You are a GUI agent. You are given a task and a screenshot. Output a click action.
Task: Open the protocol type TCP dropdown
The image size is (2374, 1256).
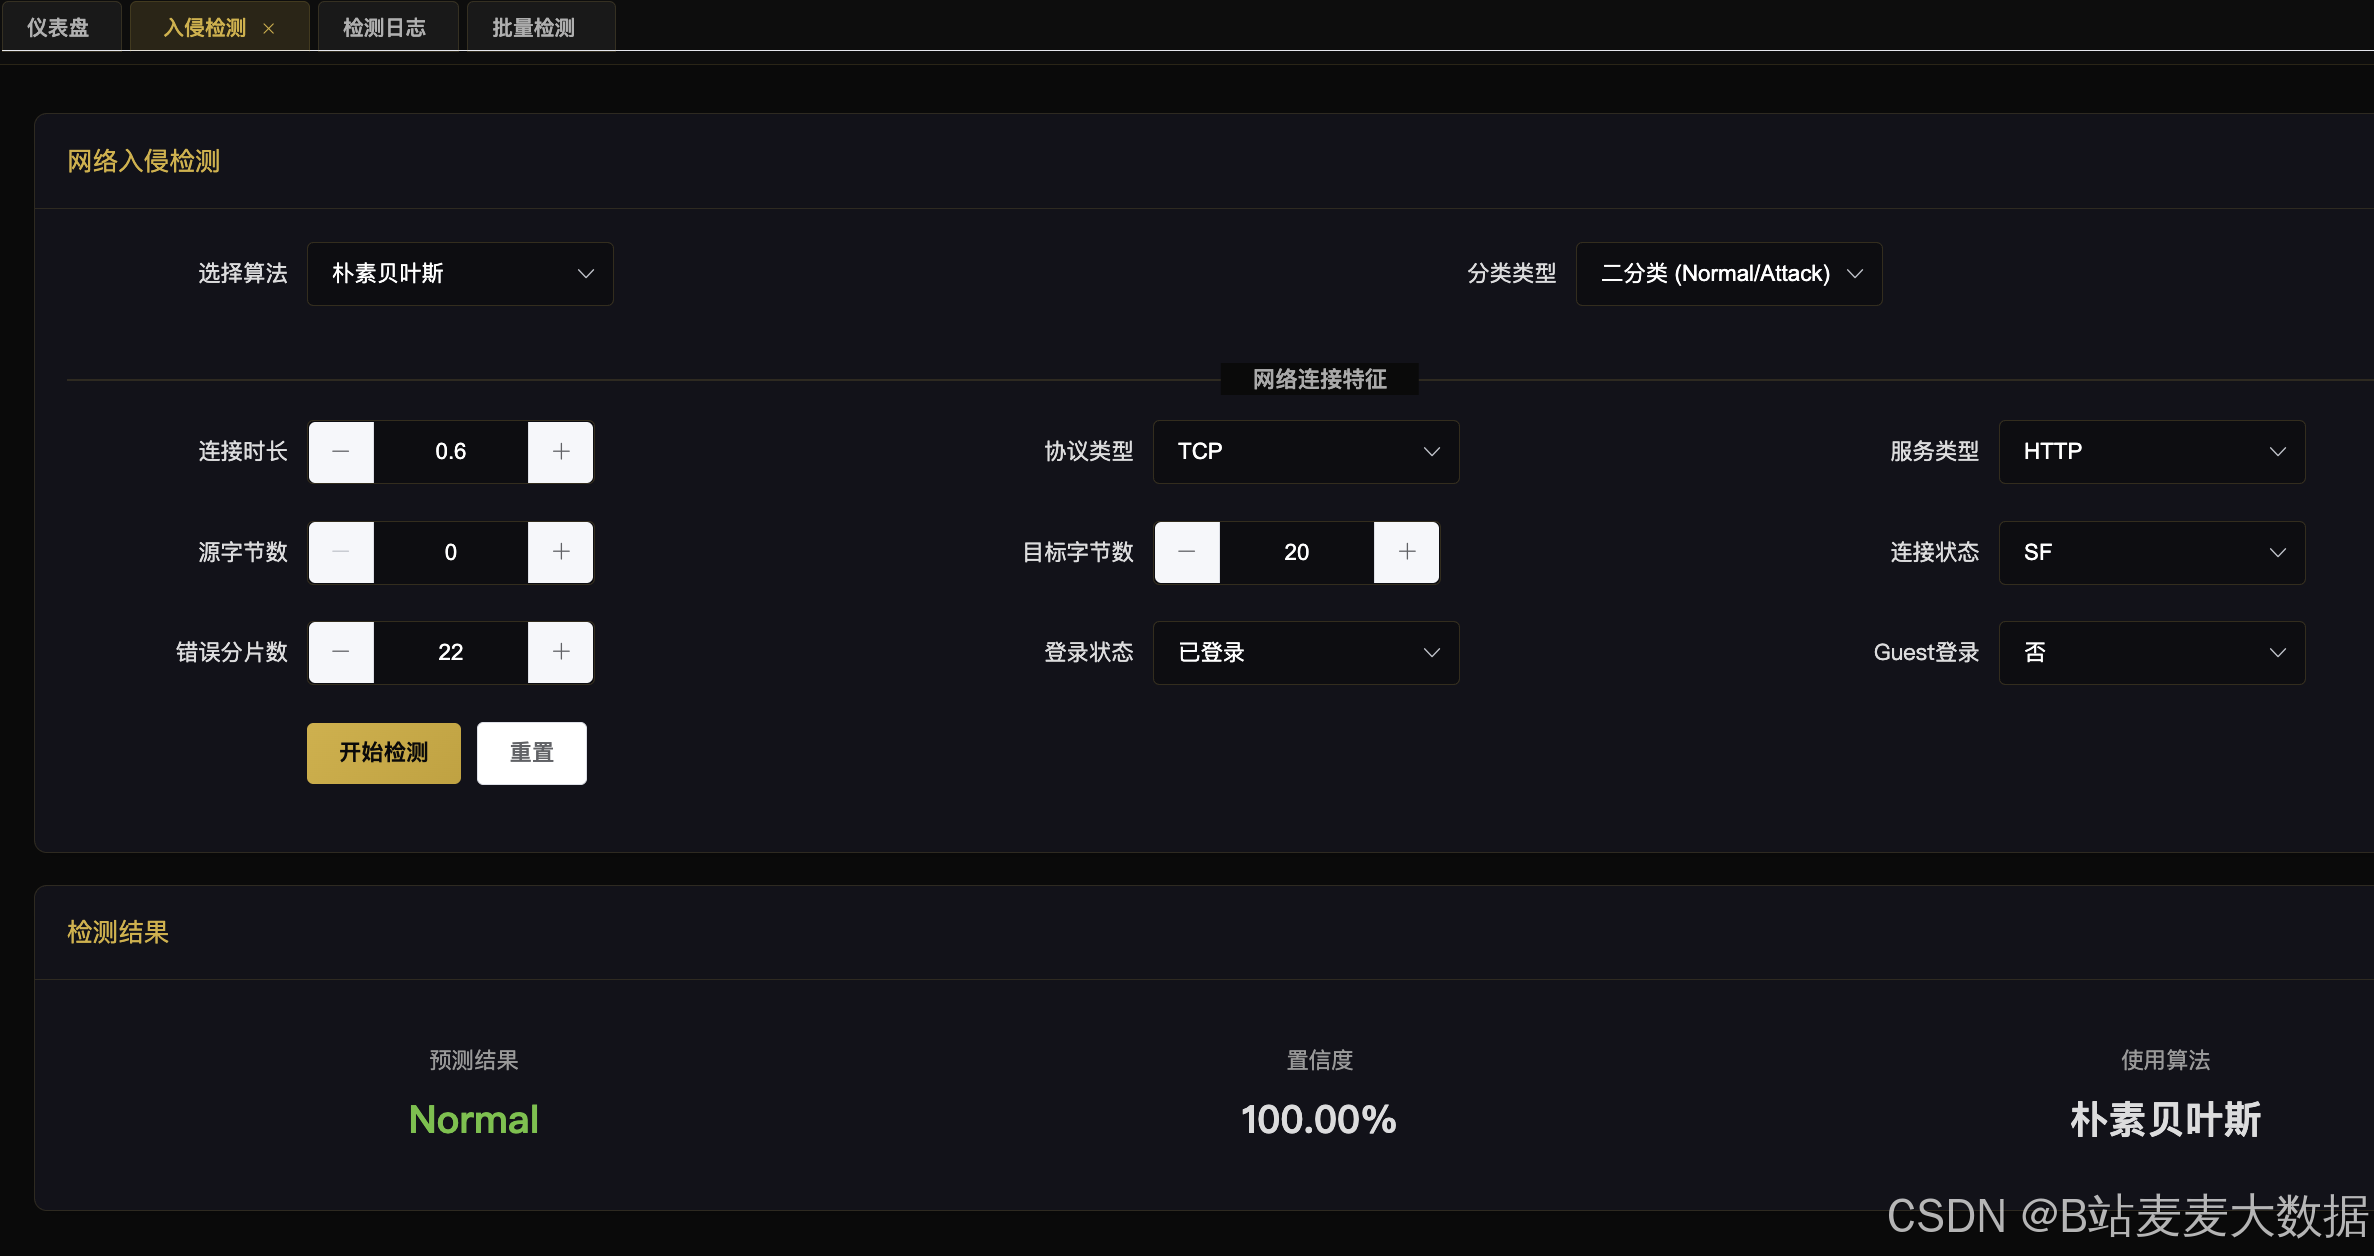1306,452
